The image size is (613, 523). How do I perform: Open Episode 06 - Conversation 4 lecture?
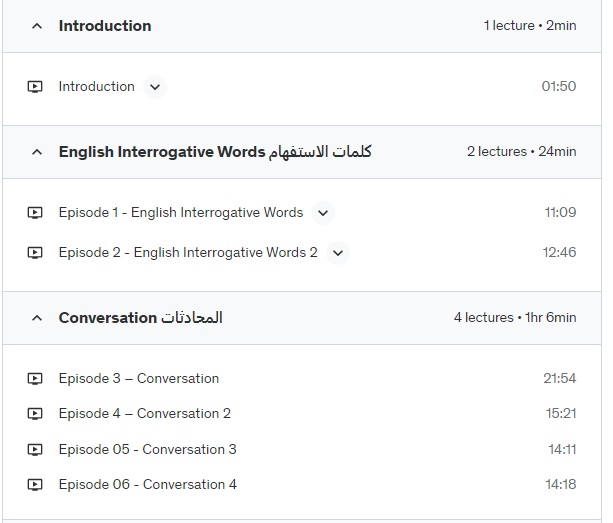148,485
